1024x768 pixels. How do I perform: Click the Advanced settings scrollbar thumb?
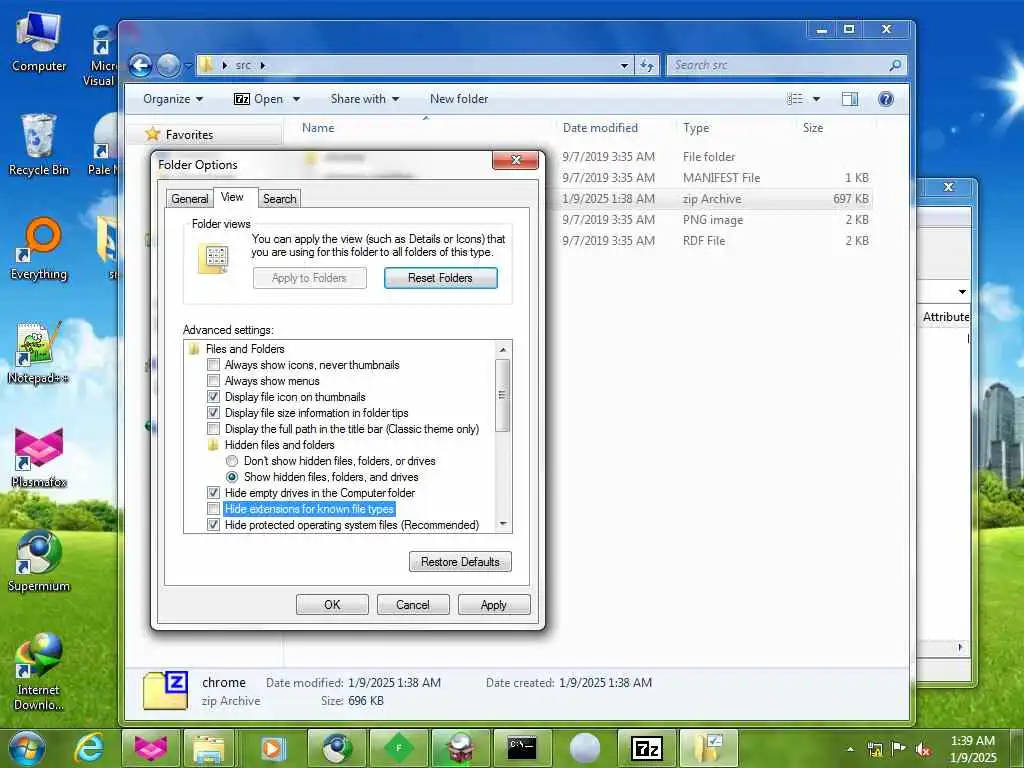(x=502, y=395)
